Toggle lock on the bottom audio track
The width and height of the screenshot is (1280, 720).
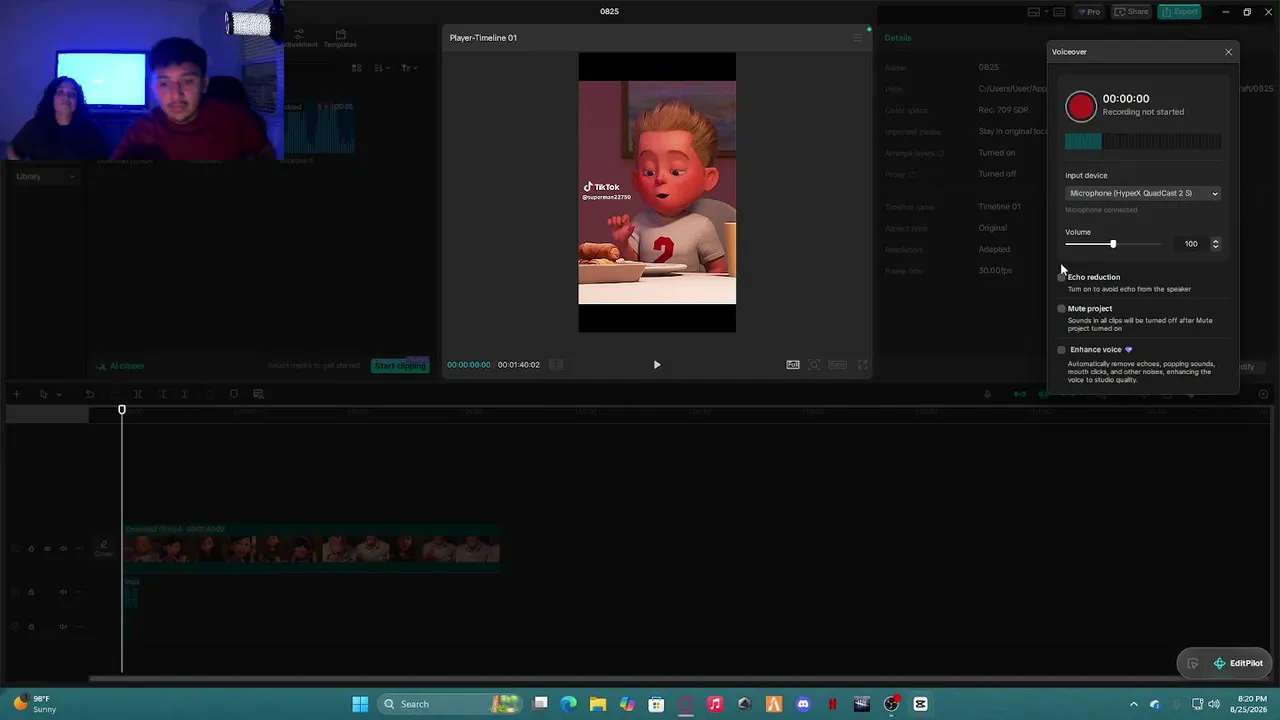click(x=31, y=627)
